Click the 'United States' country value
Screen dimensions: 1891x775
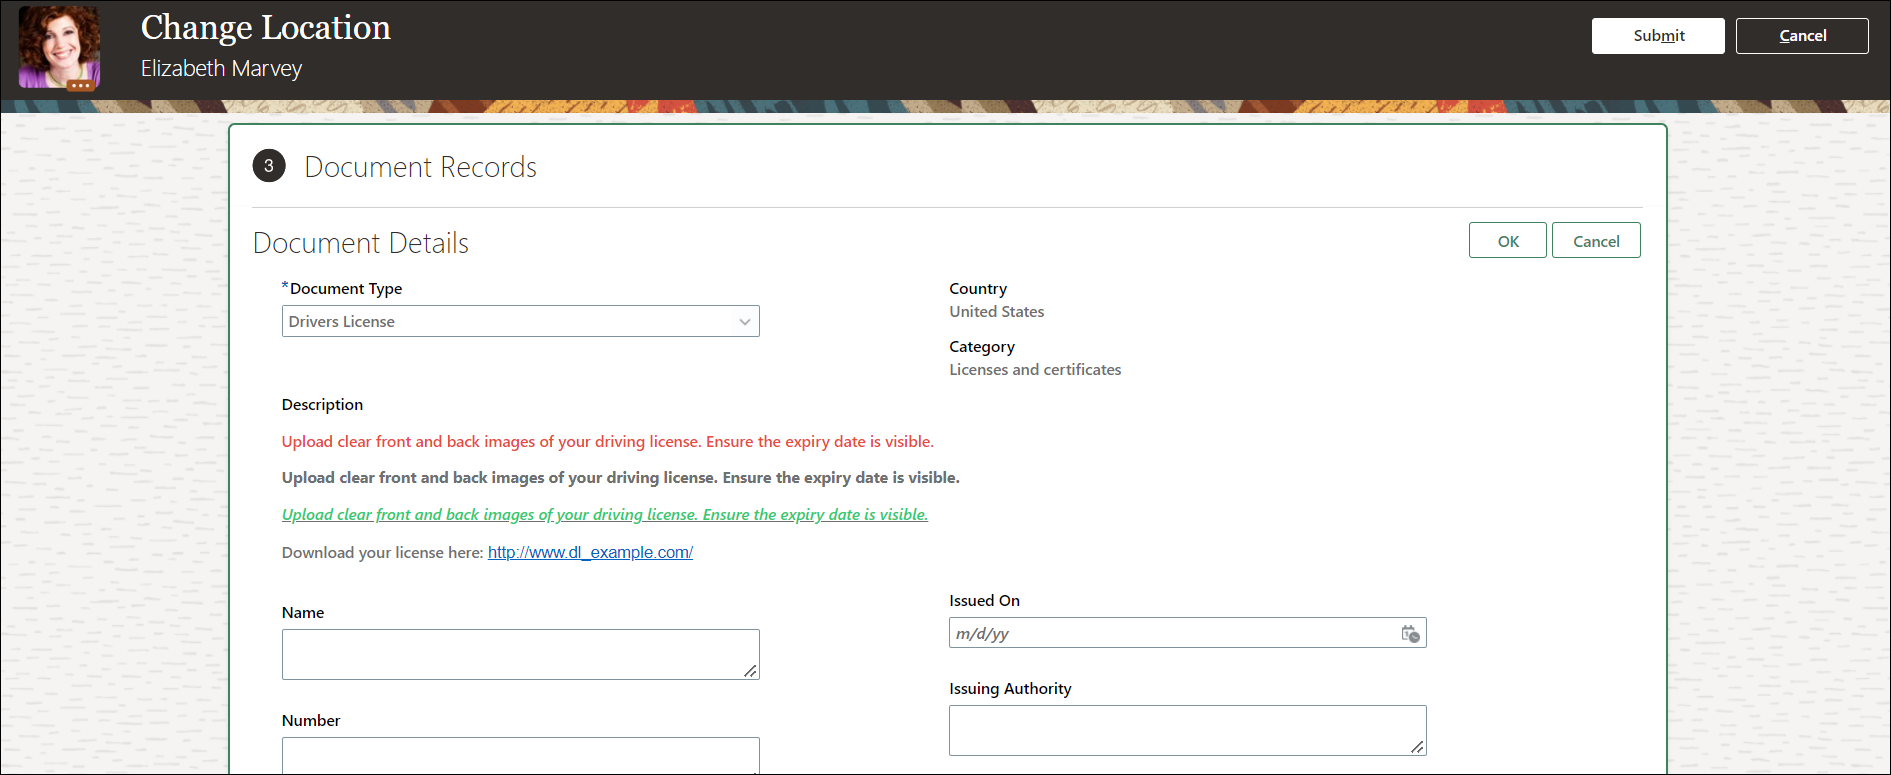coord(997,312)
